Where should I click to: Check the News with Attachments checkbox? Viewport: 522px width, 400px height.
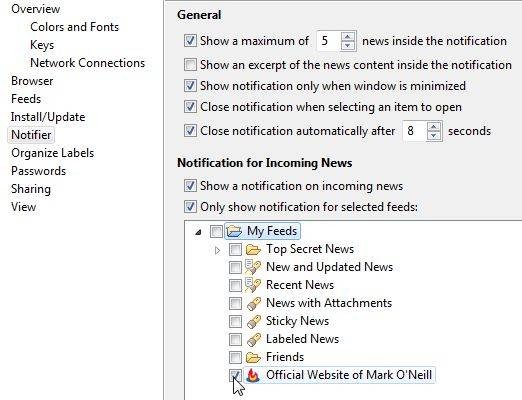pos(235,303)
